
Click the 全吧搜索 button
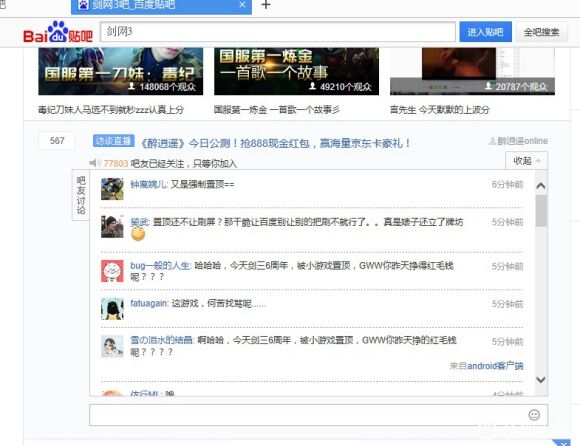[541, 32]
